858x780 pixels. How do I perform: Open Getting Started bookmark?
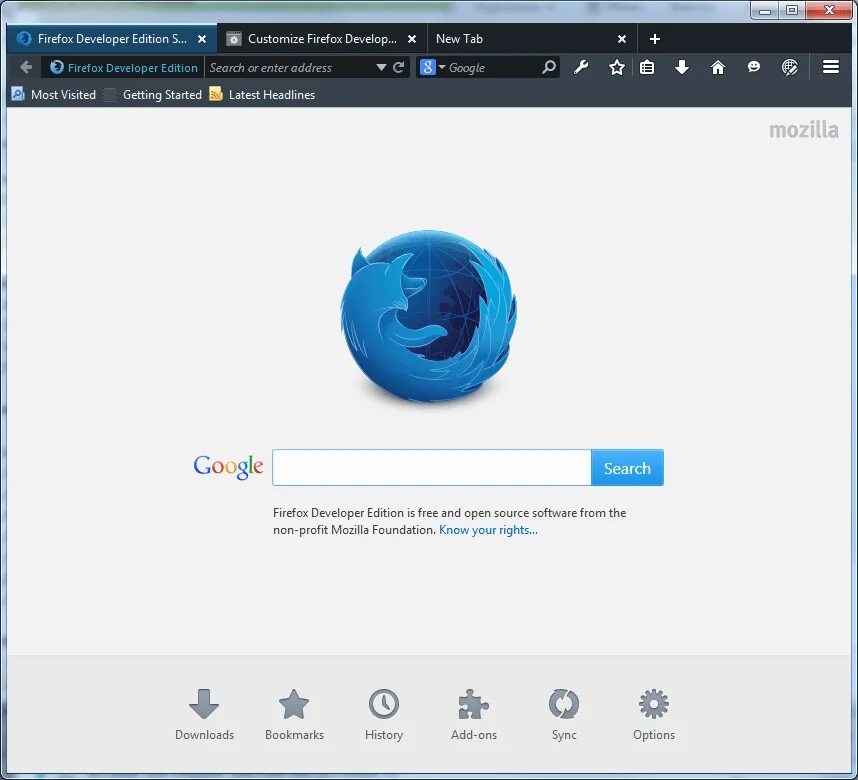coord(153,95)
